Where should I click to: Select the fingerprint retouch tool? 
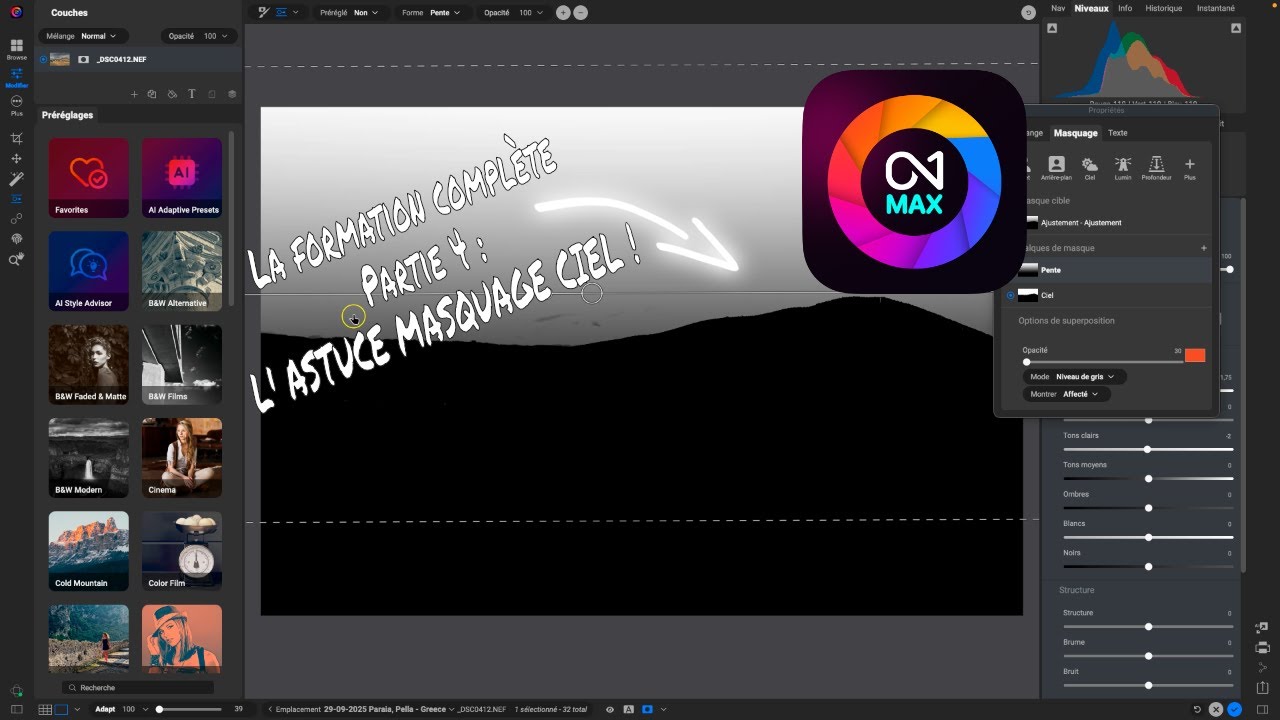pos(16,239)
